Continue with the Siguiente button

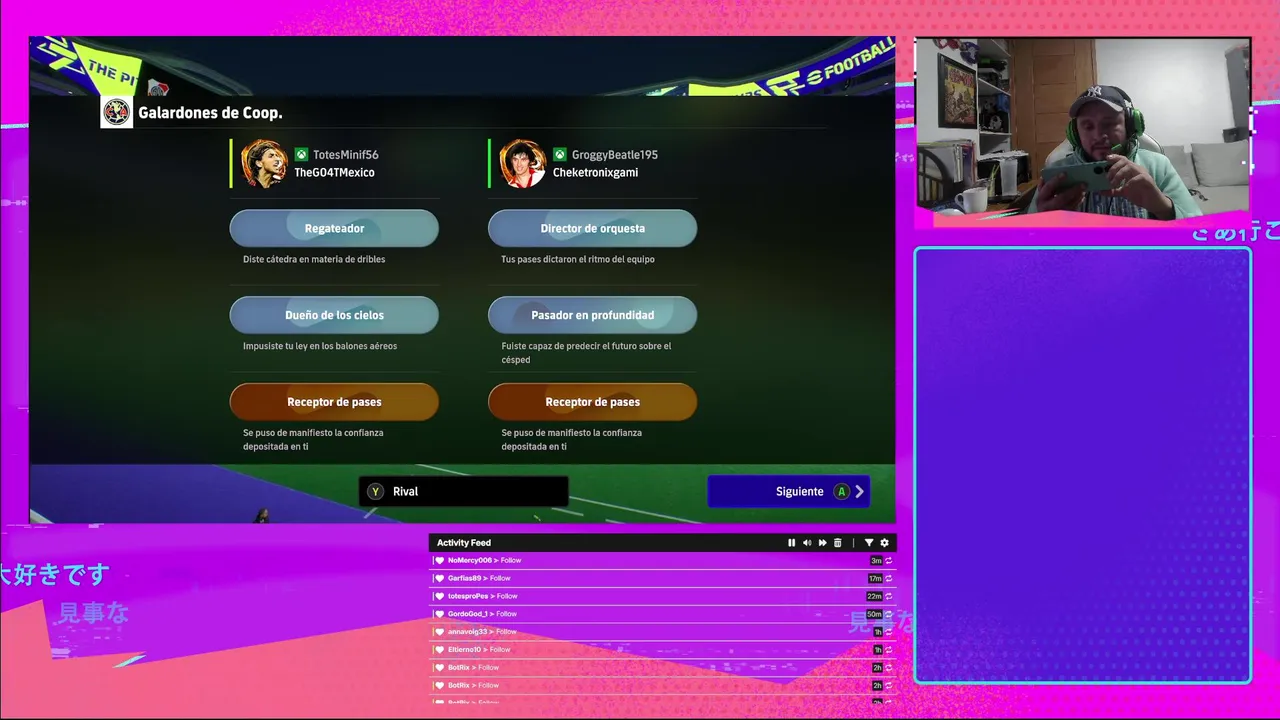tap(788, 491)
